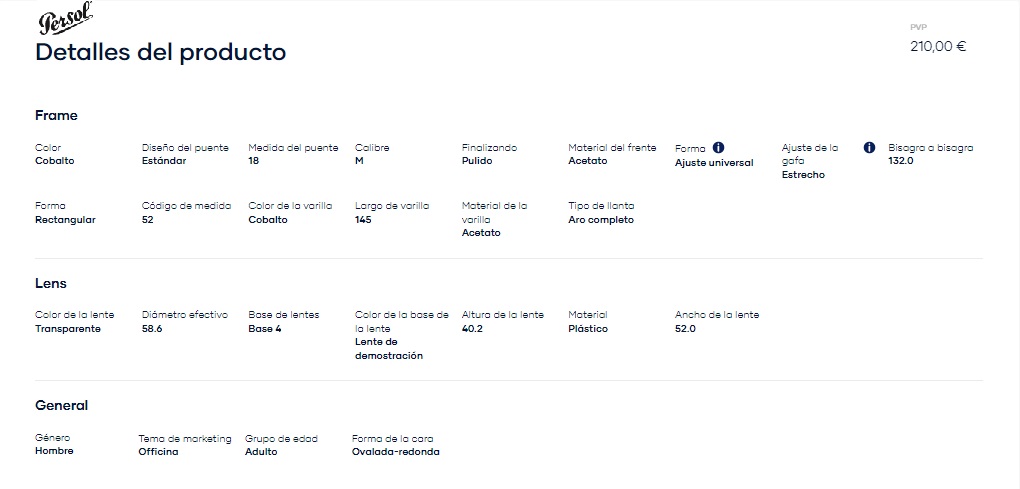Viewport: 1020px width, 489px height.
Task: Click the Estrecho fit value
Action: [803, 175]
